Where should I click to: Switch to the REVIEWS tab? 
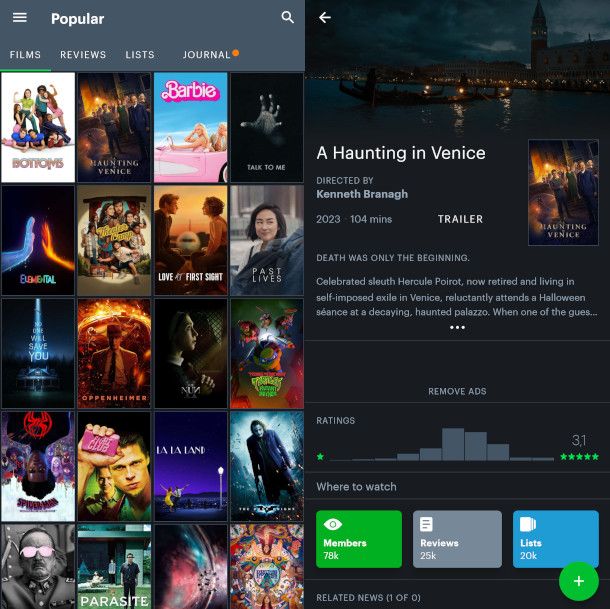click(83, 55)
